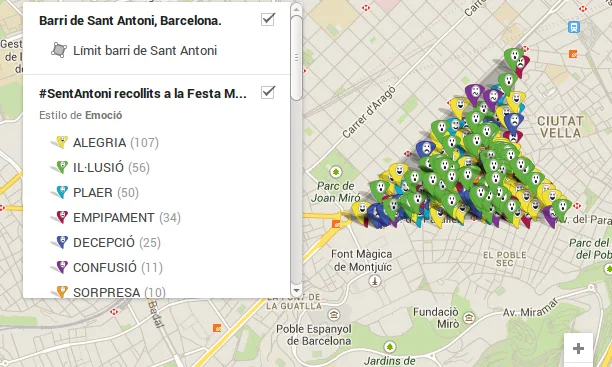The width and height of the screenshot is (612, 367).
Task: Uncheck the Barri de Sant Antoni layer checkbox
Action: [268, 19]
